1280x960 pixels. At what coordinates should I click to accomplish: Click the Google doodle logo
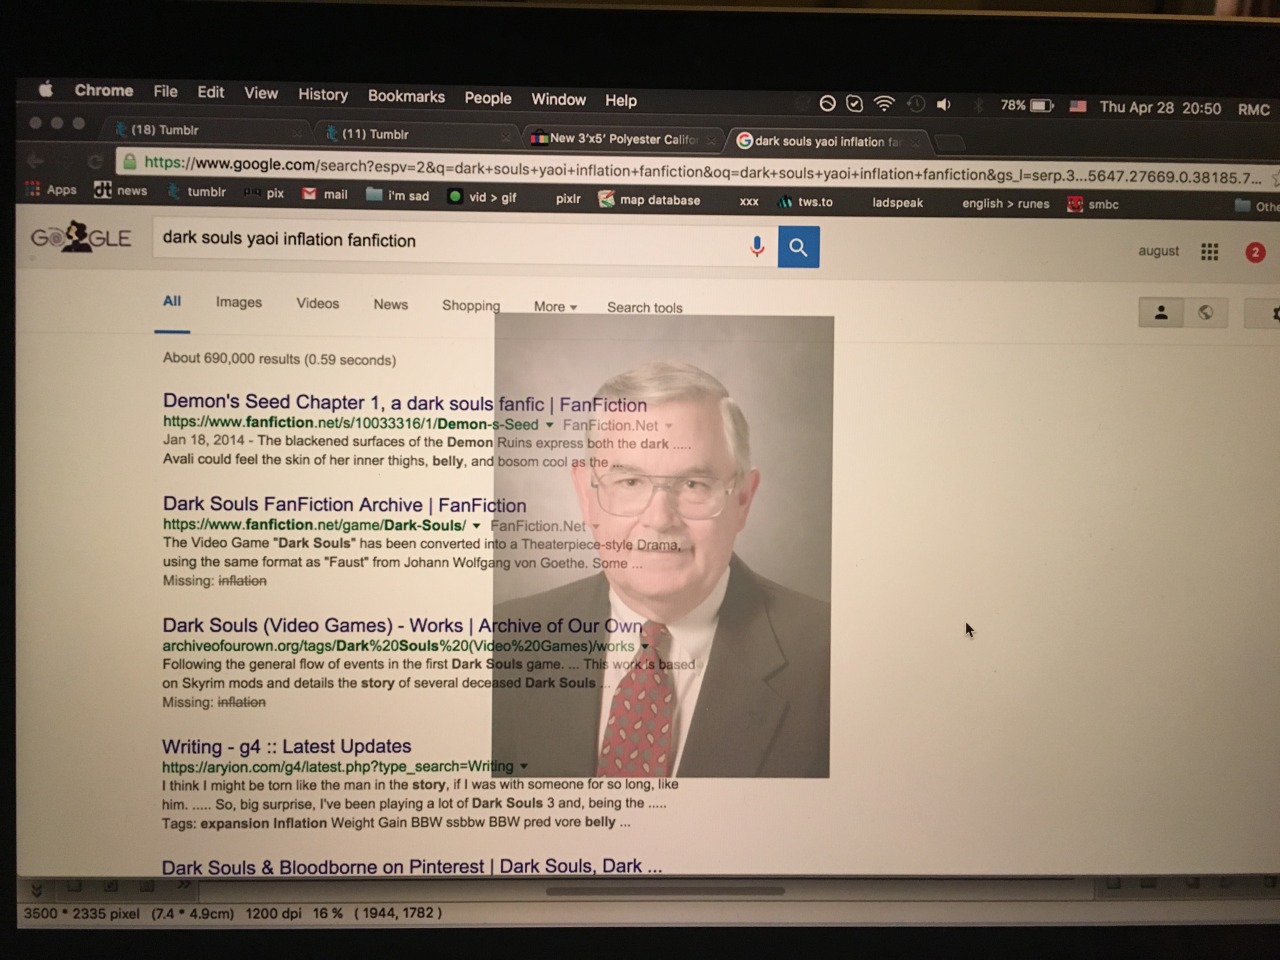pyautogui.click(x=81, y=238)
